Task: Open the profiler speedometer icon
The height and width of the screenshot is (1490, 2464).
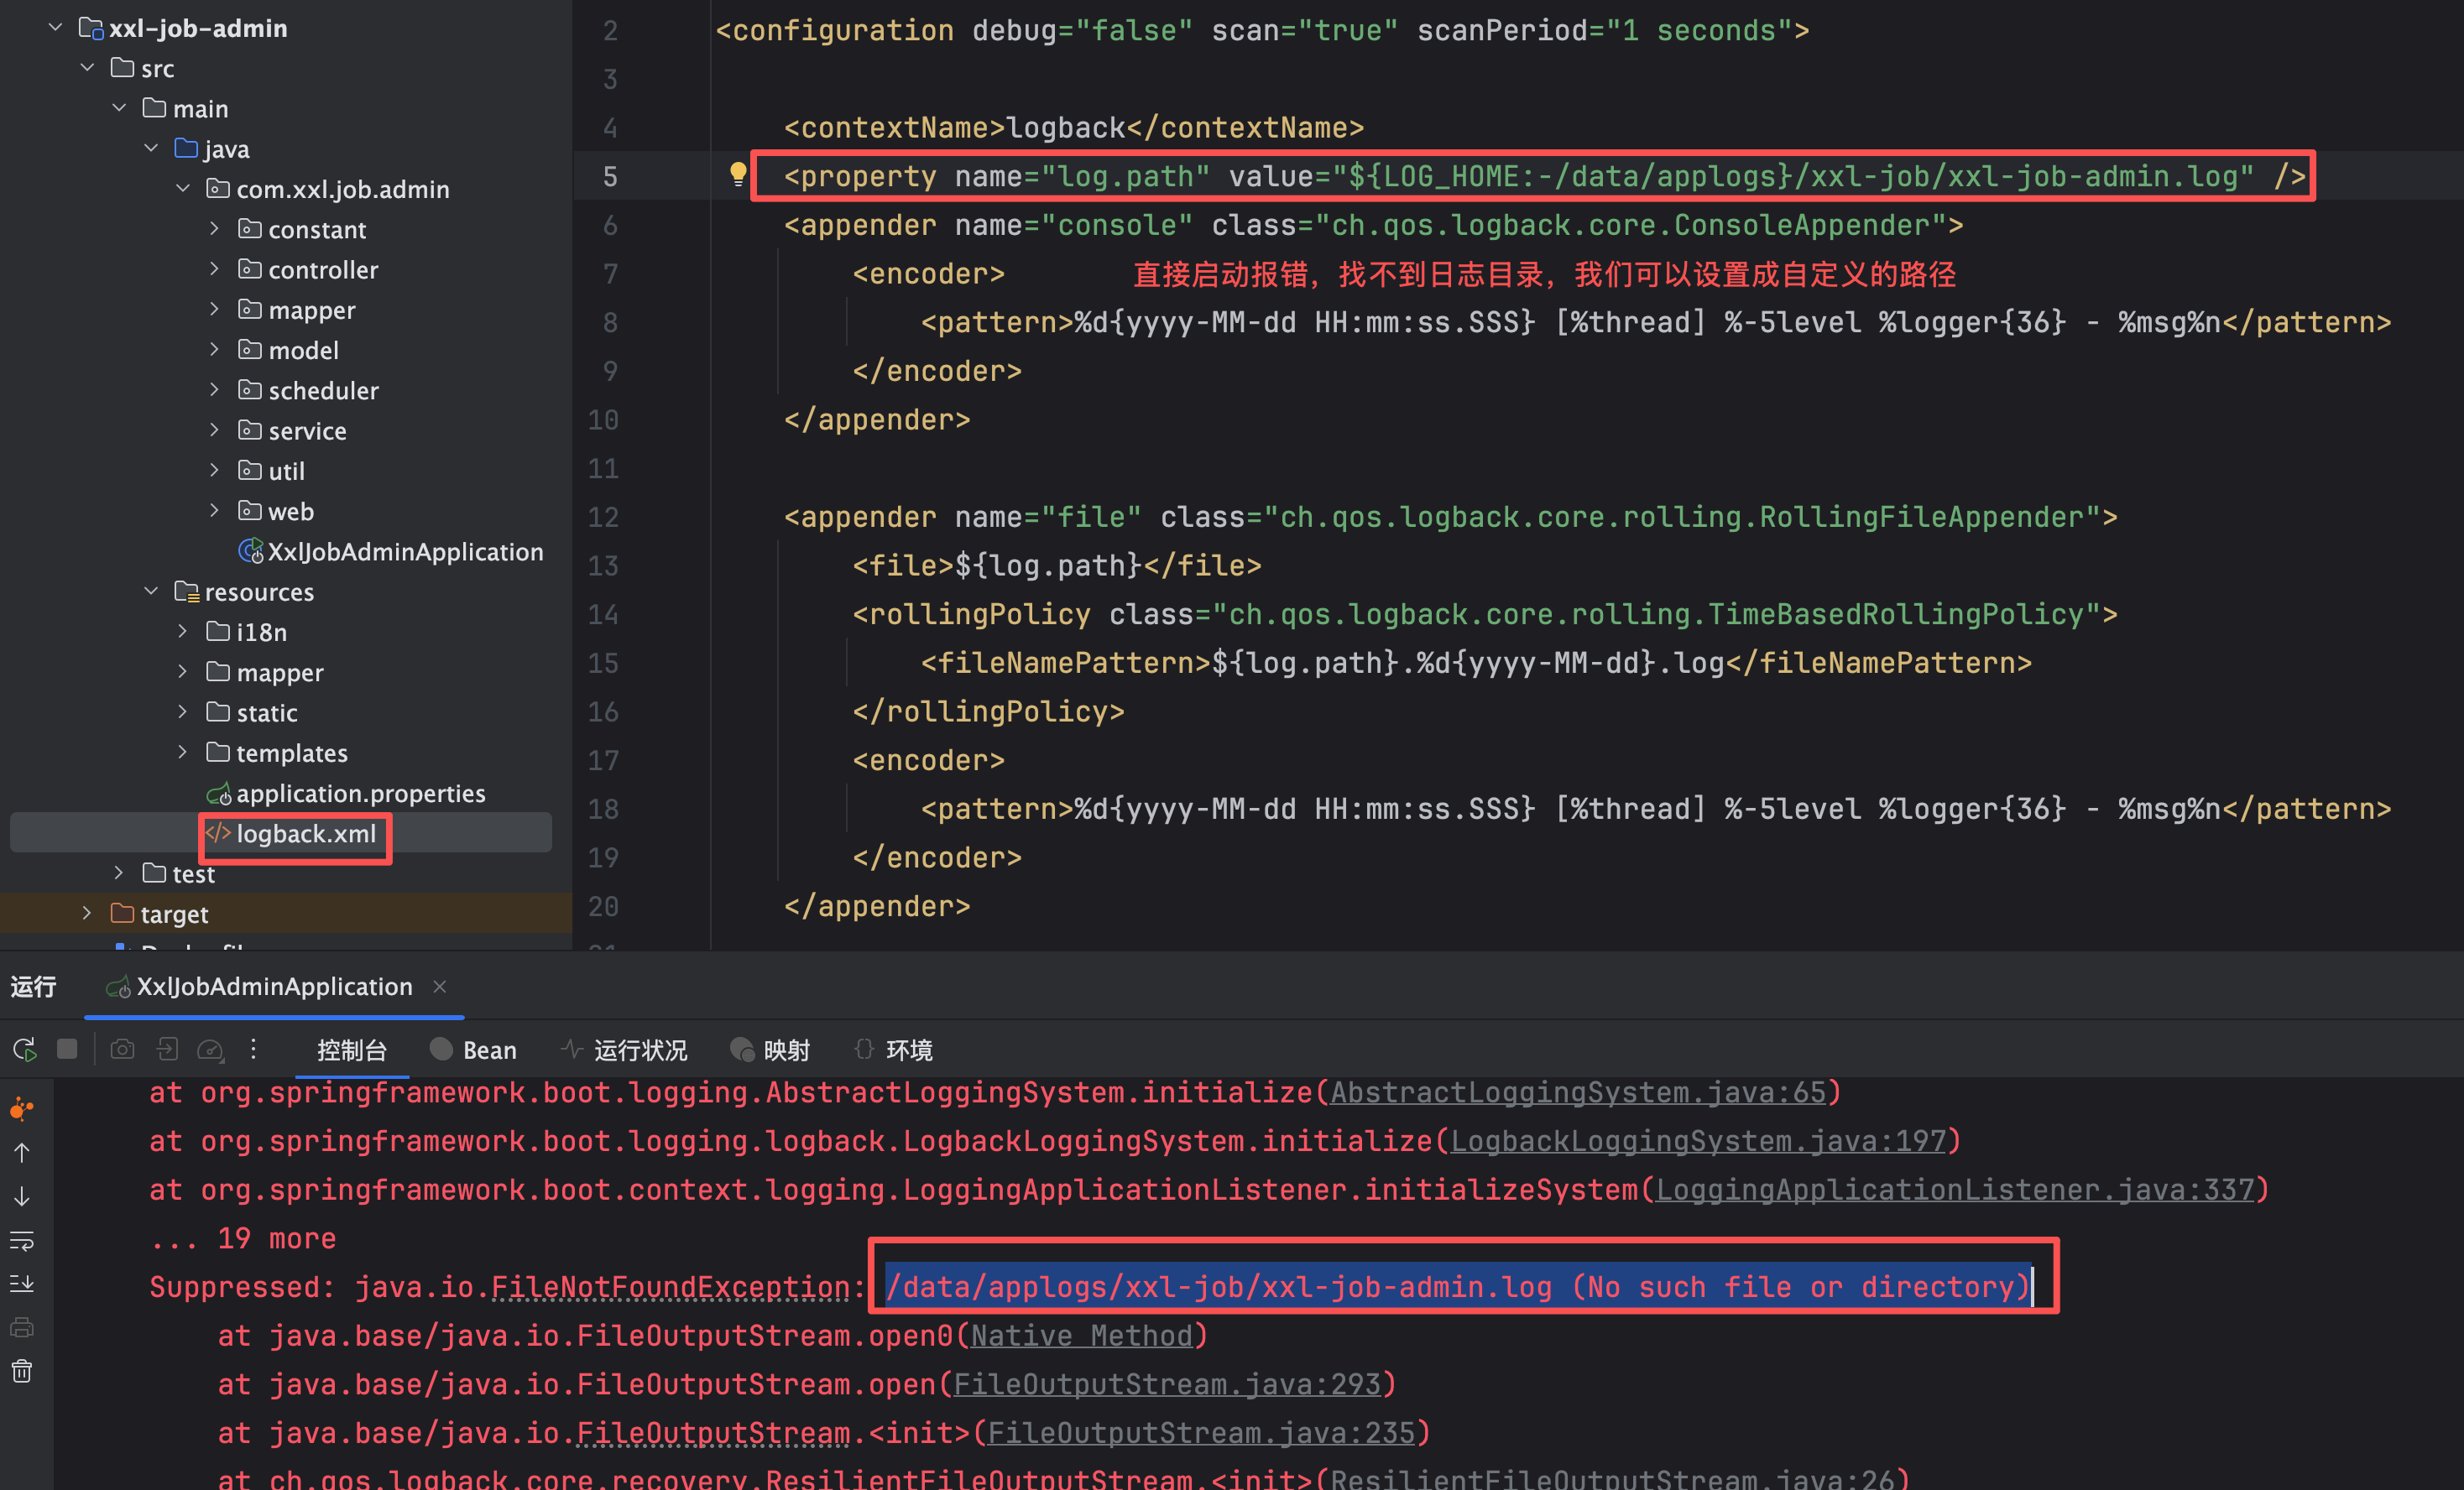Action: pyautogui.click(x=210, y=1049)
